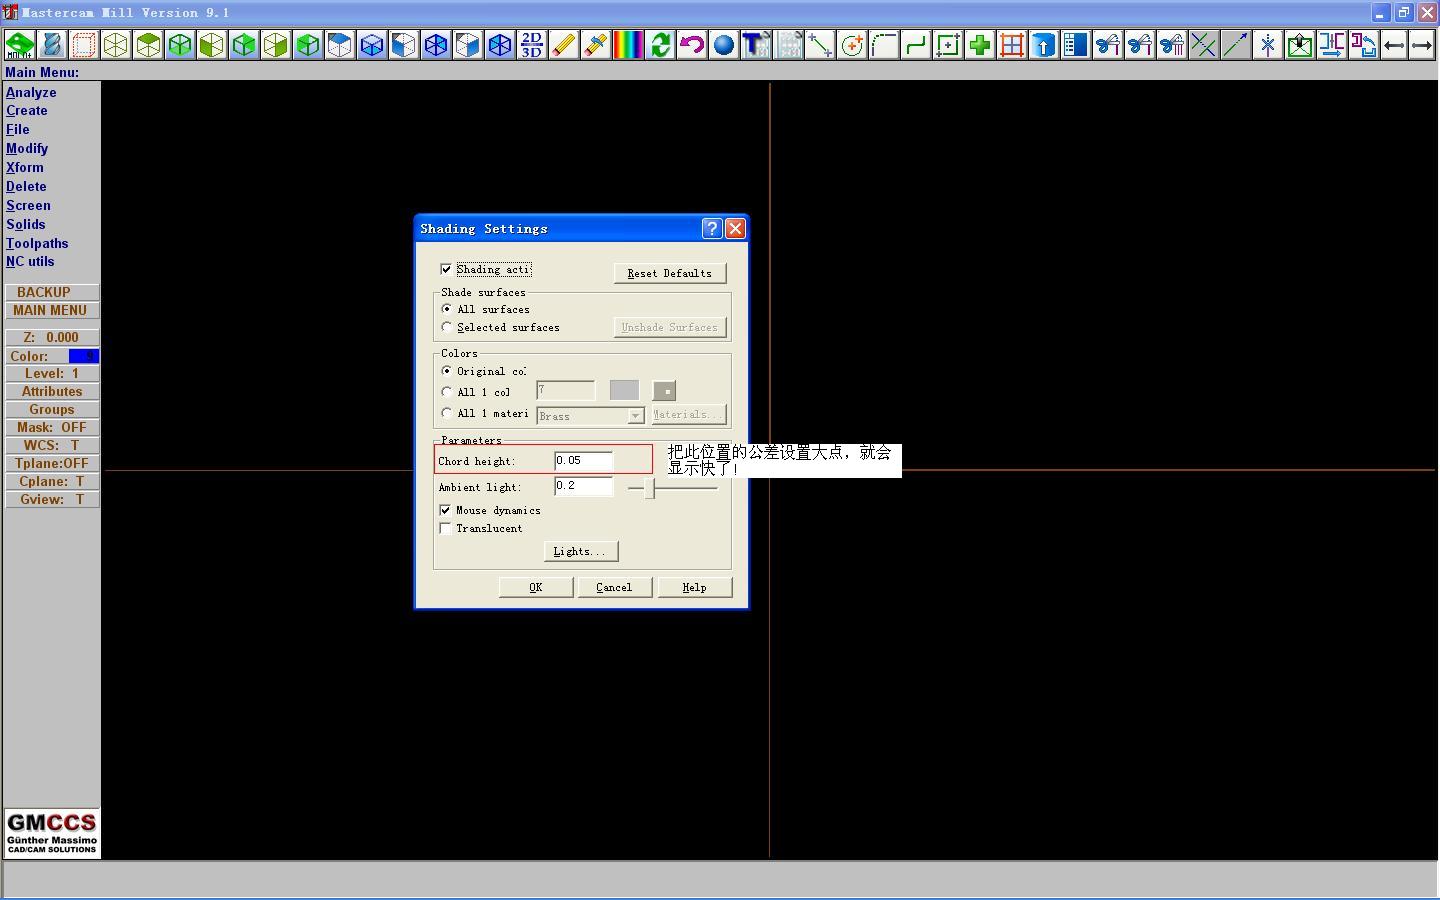Screen dimensions: 1440x900
Task: Click the green plus icon
Action: (x=980, y=45)
